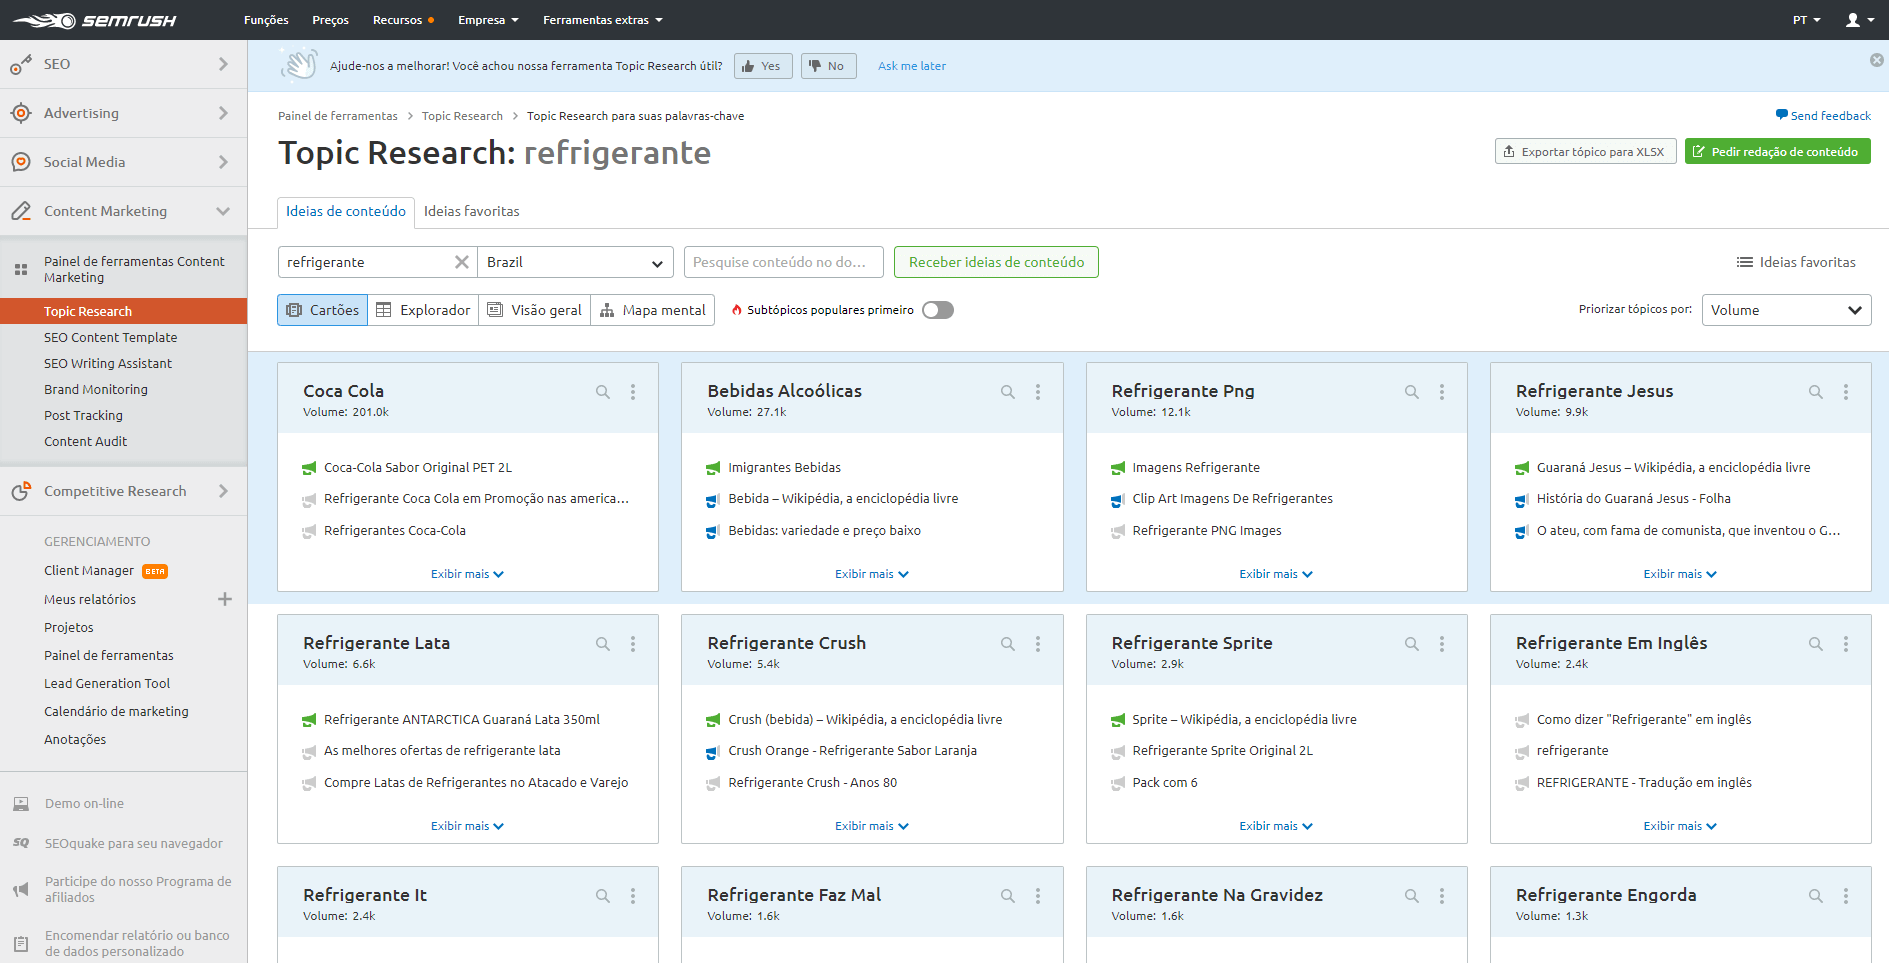Screen dimensions: 1889x963
Task: Open the Priorizar tópicos por Volume dropdown
Action: pyautogui.click(x=1786, y=310)
